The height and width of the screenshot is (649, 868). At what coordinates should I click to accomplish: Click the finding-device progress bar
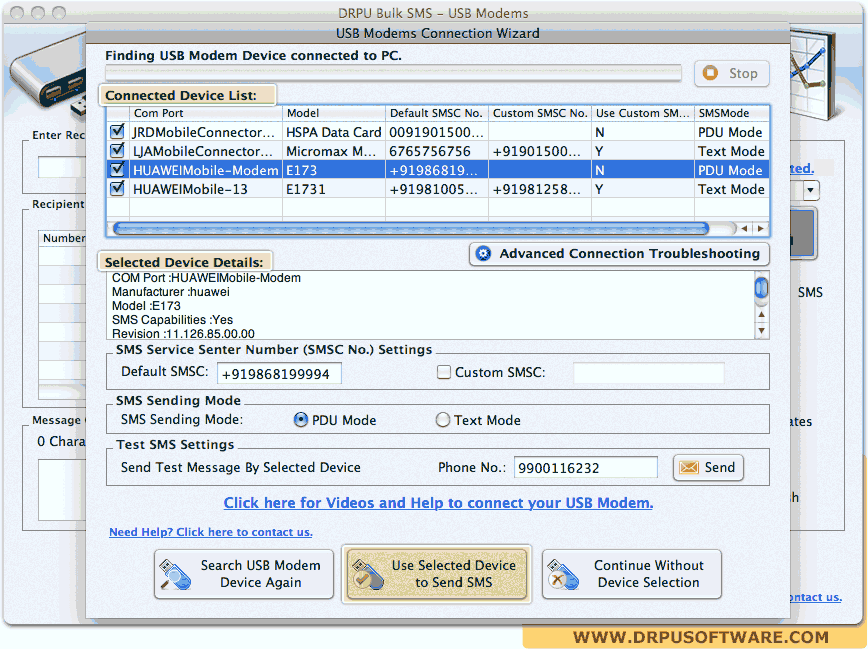click(x=393, y=73)
